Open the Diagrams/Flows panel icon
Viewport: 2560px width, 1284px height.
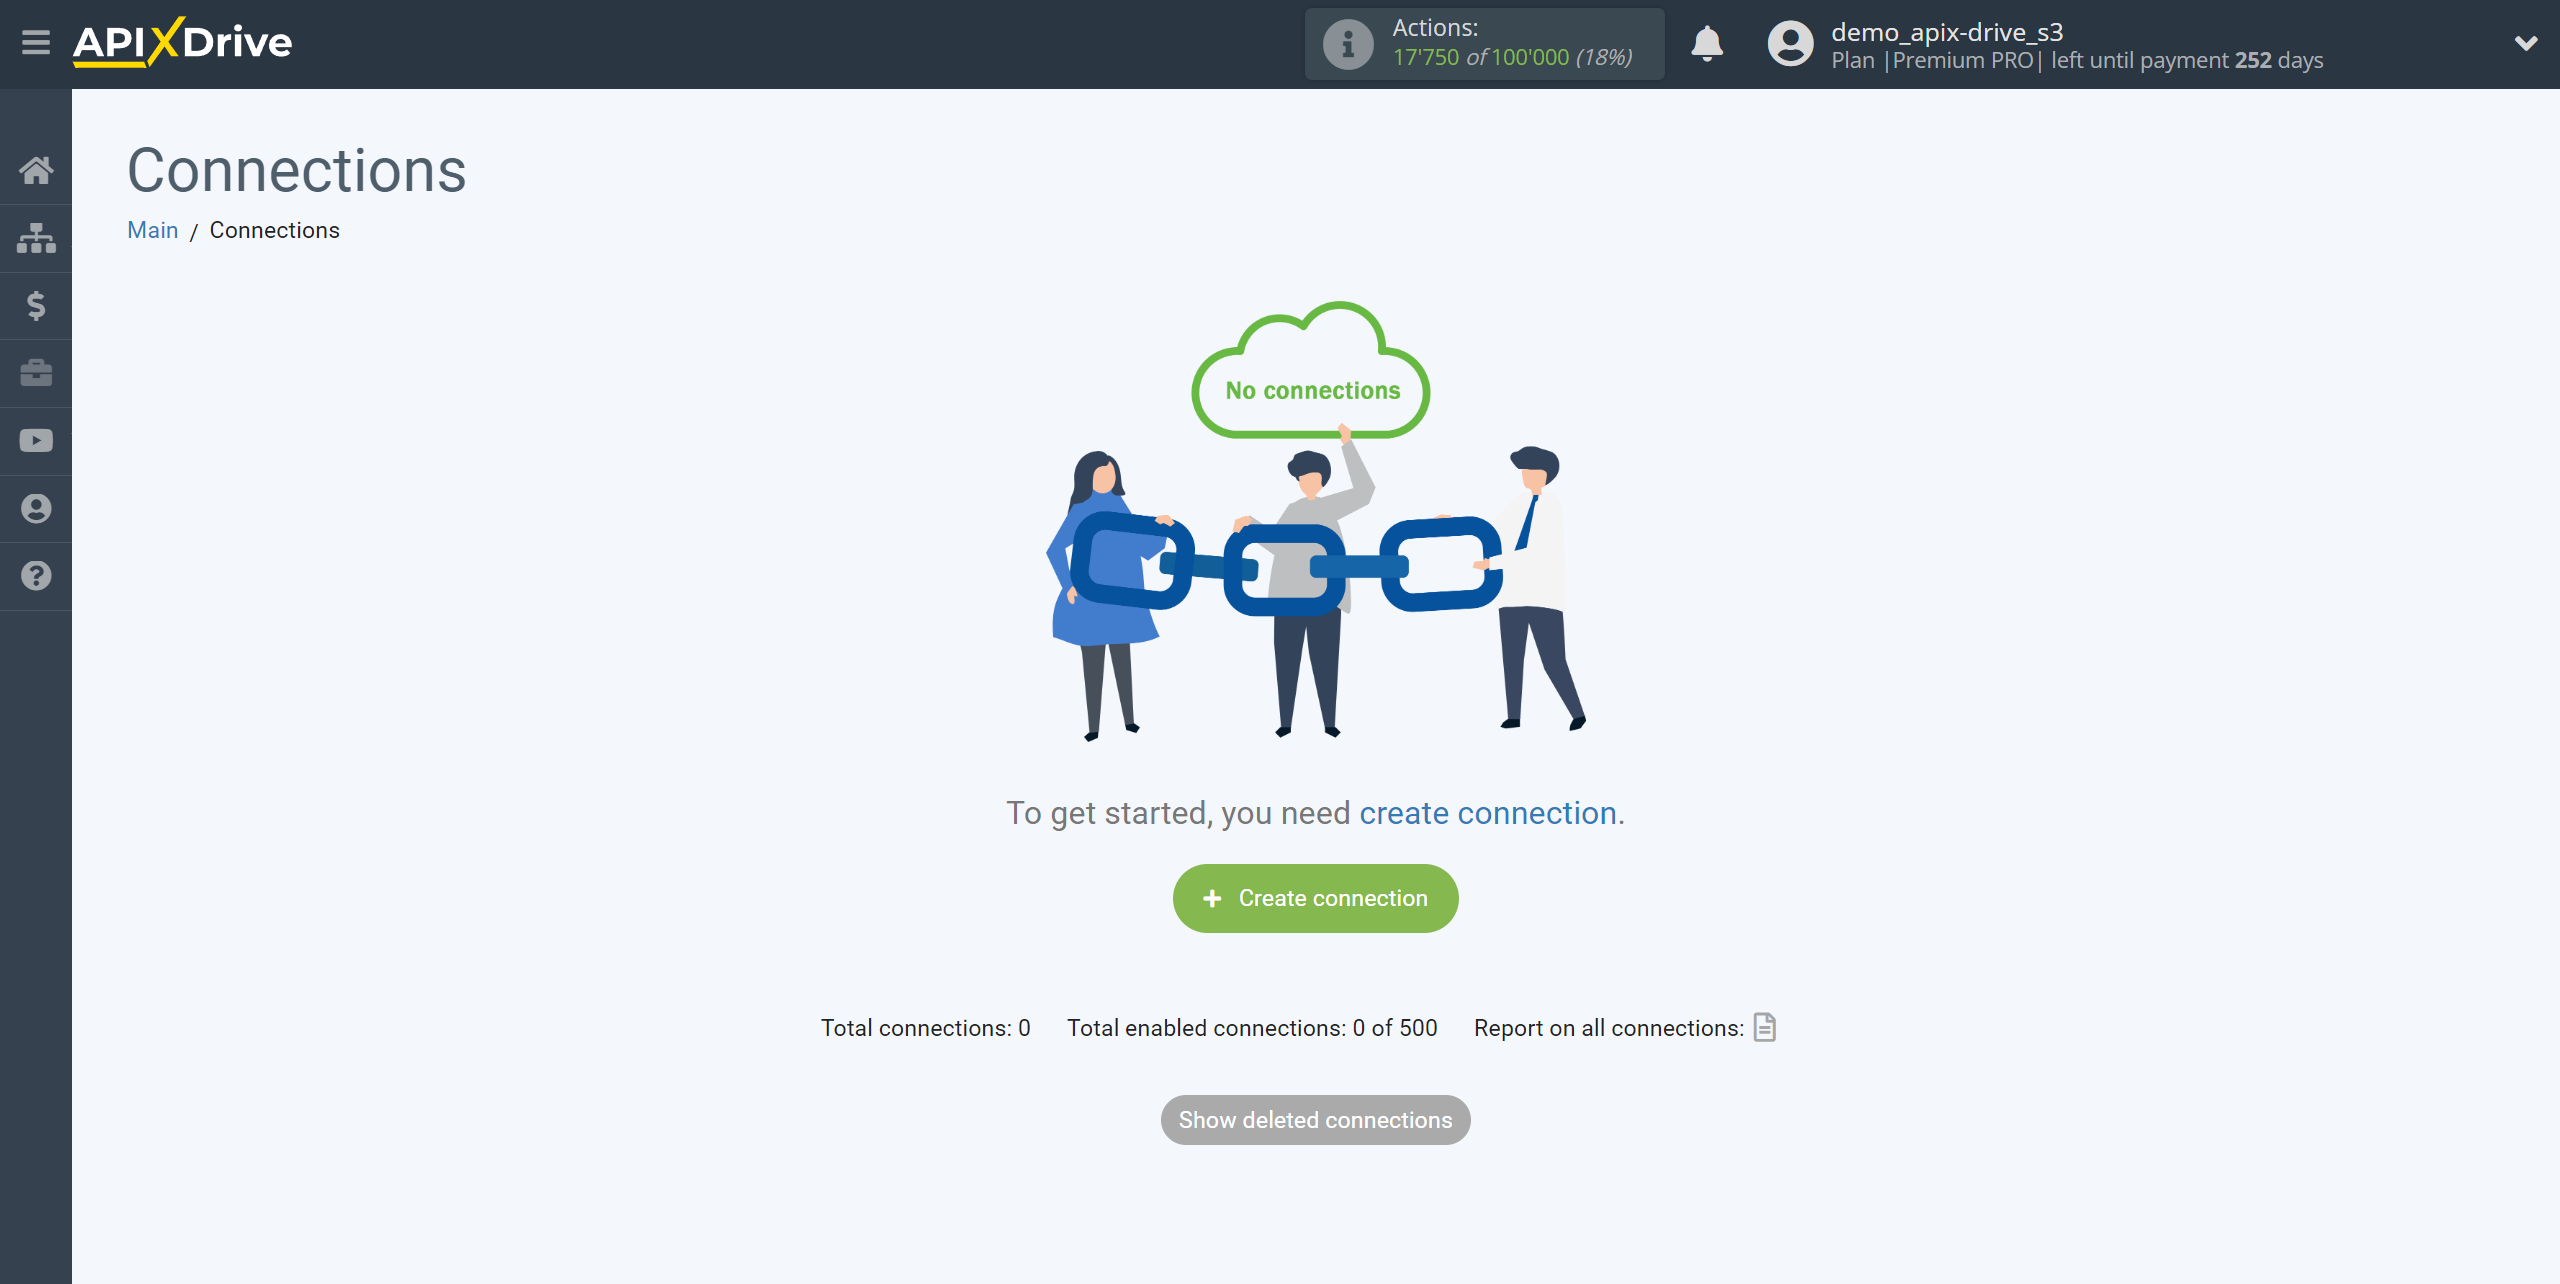tap(36, 236)
